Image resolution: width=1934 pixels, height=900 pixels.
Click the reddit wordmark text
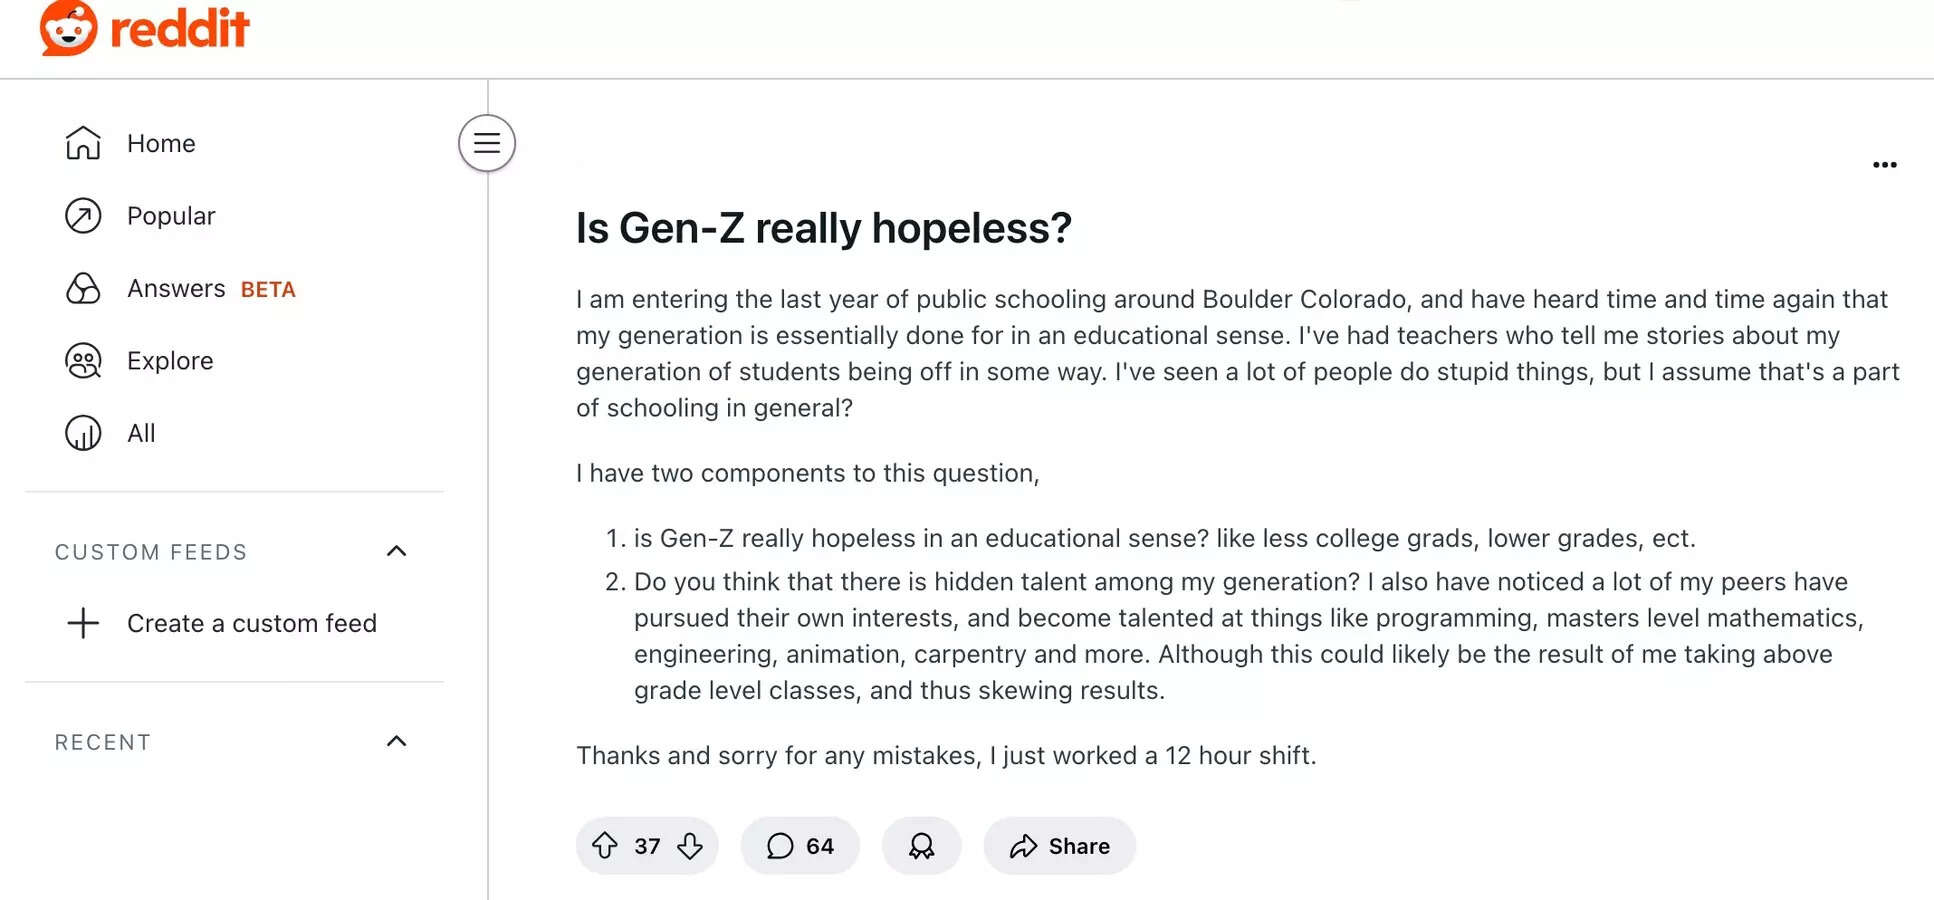(180, 28)
